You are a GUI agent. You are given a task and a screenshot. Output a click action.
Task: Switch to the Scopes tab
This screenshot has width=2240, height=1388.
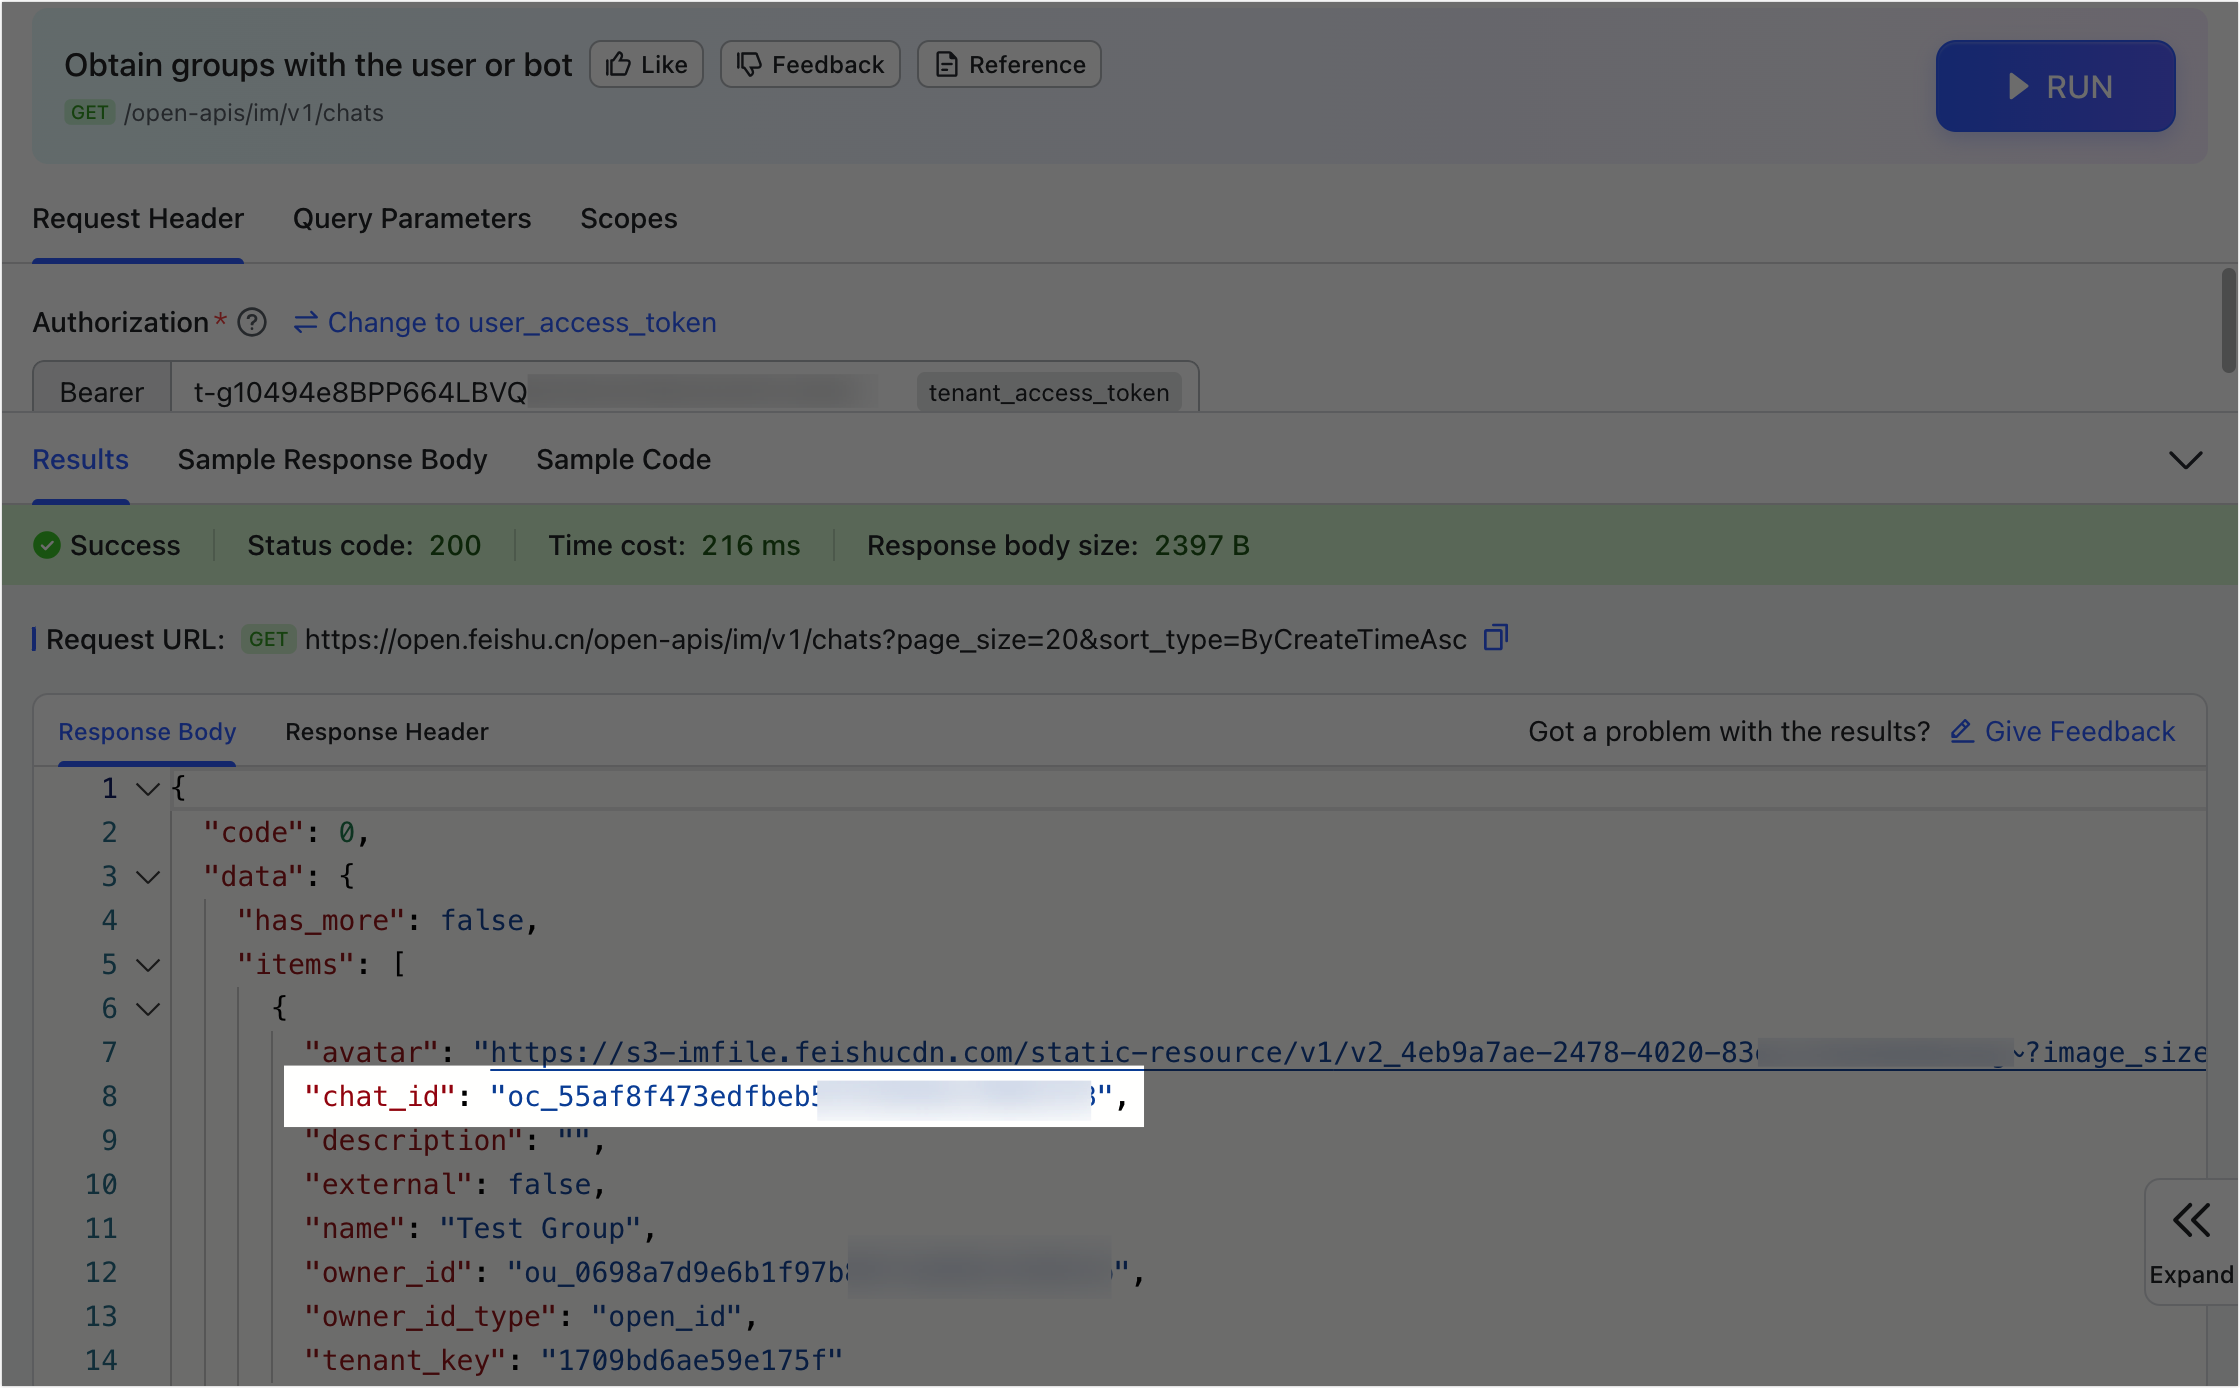point(629,218)
